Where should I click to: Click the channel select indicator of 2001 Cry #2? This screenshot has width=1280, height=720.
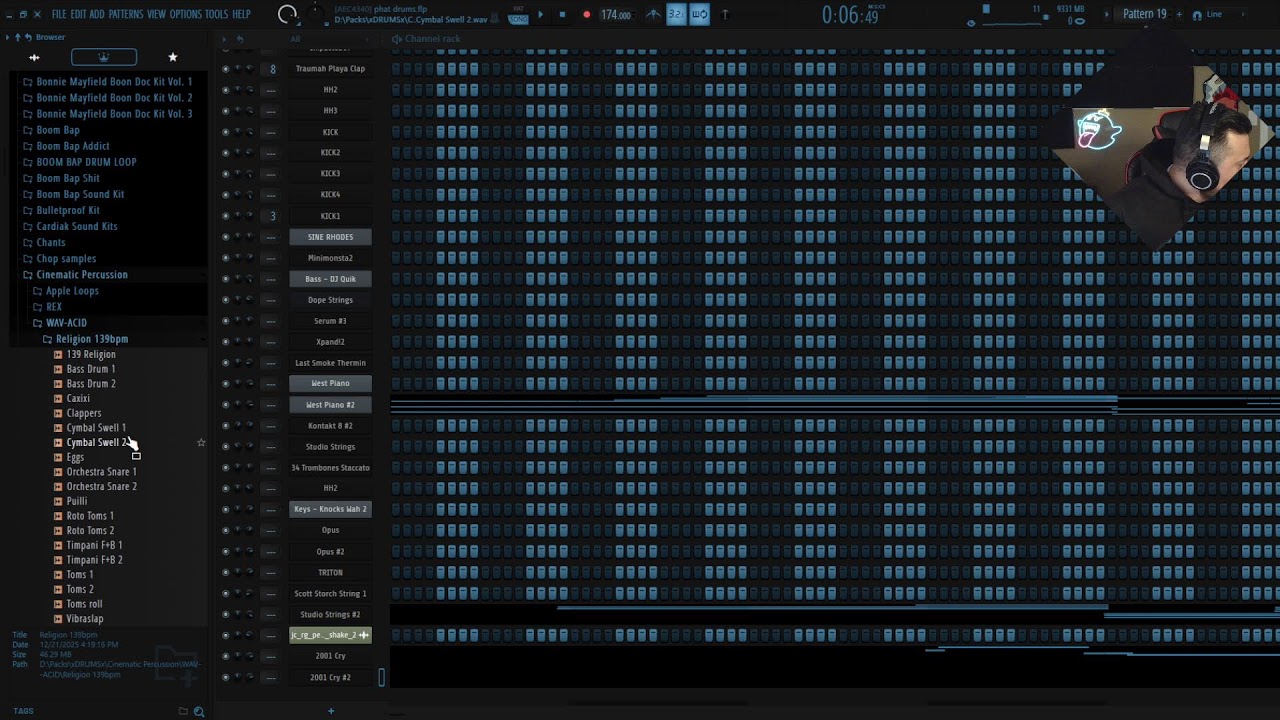point(381,678)
